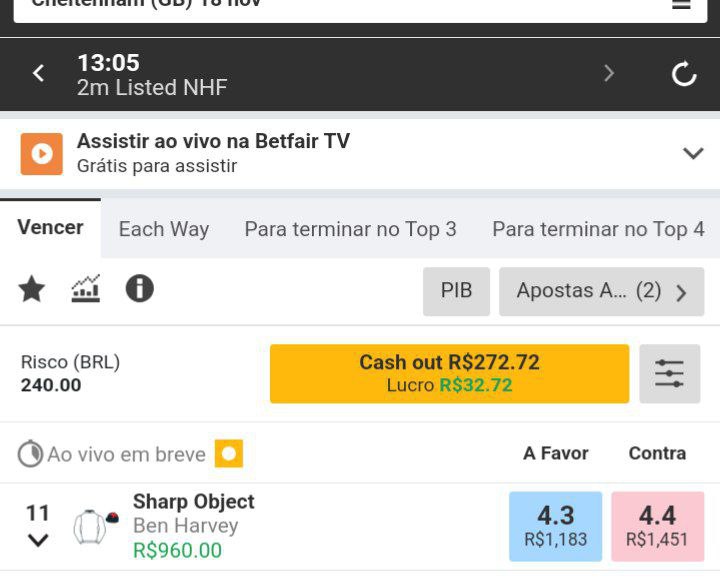Back Sharp Object at 4.3
The image size is (720, 577).
point(556,527)
